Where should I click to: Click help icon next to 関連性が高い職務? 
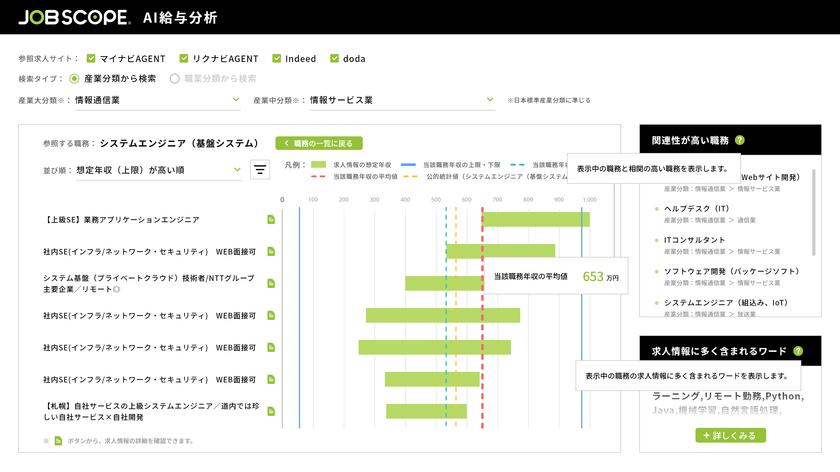740,140
